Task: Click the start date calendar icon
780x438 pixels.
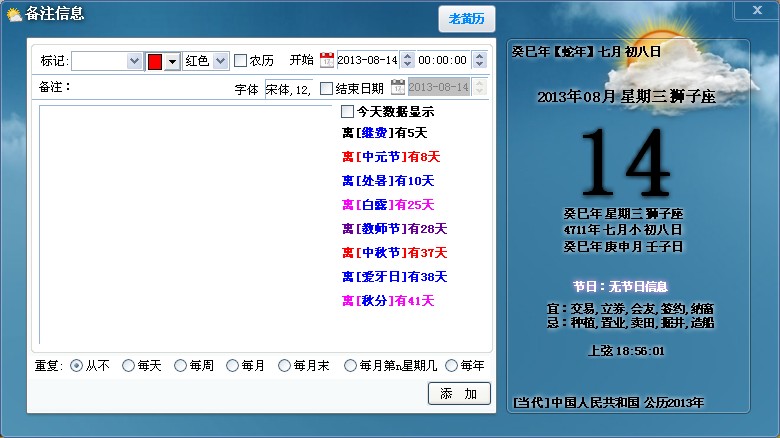Action: tap(326, 61)
